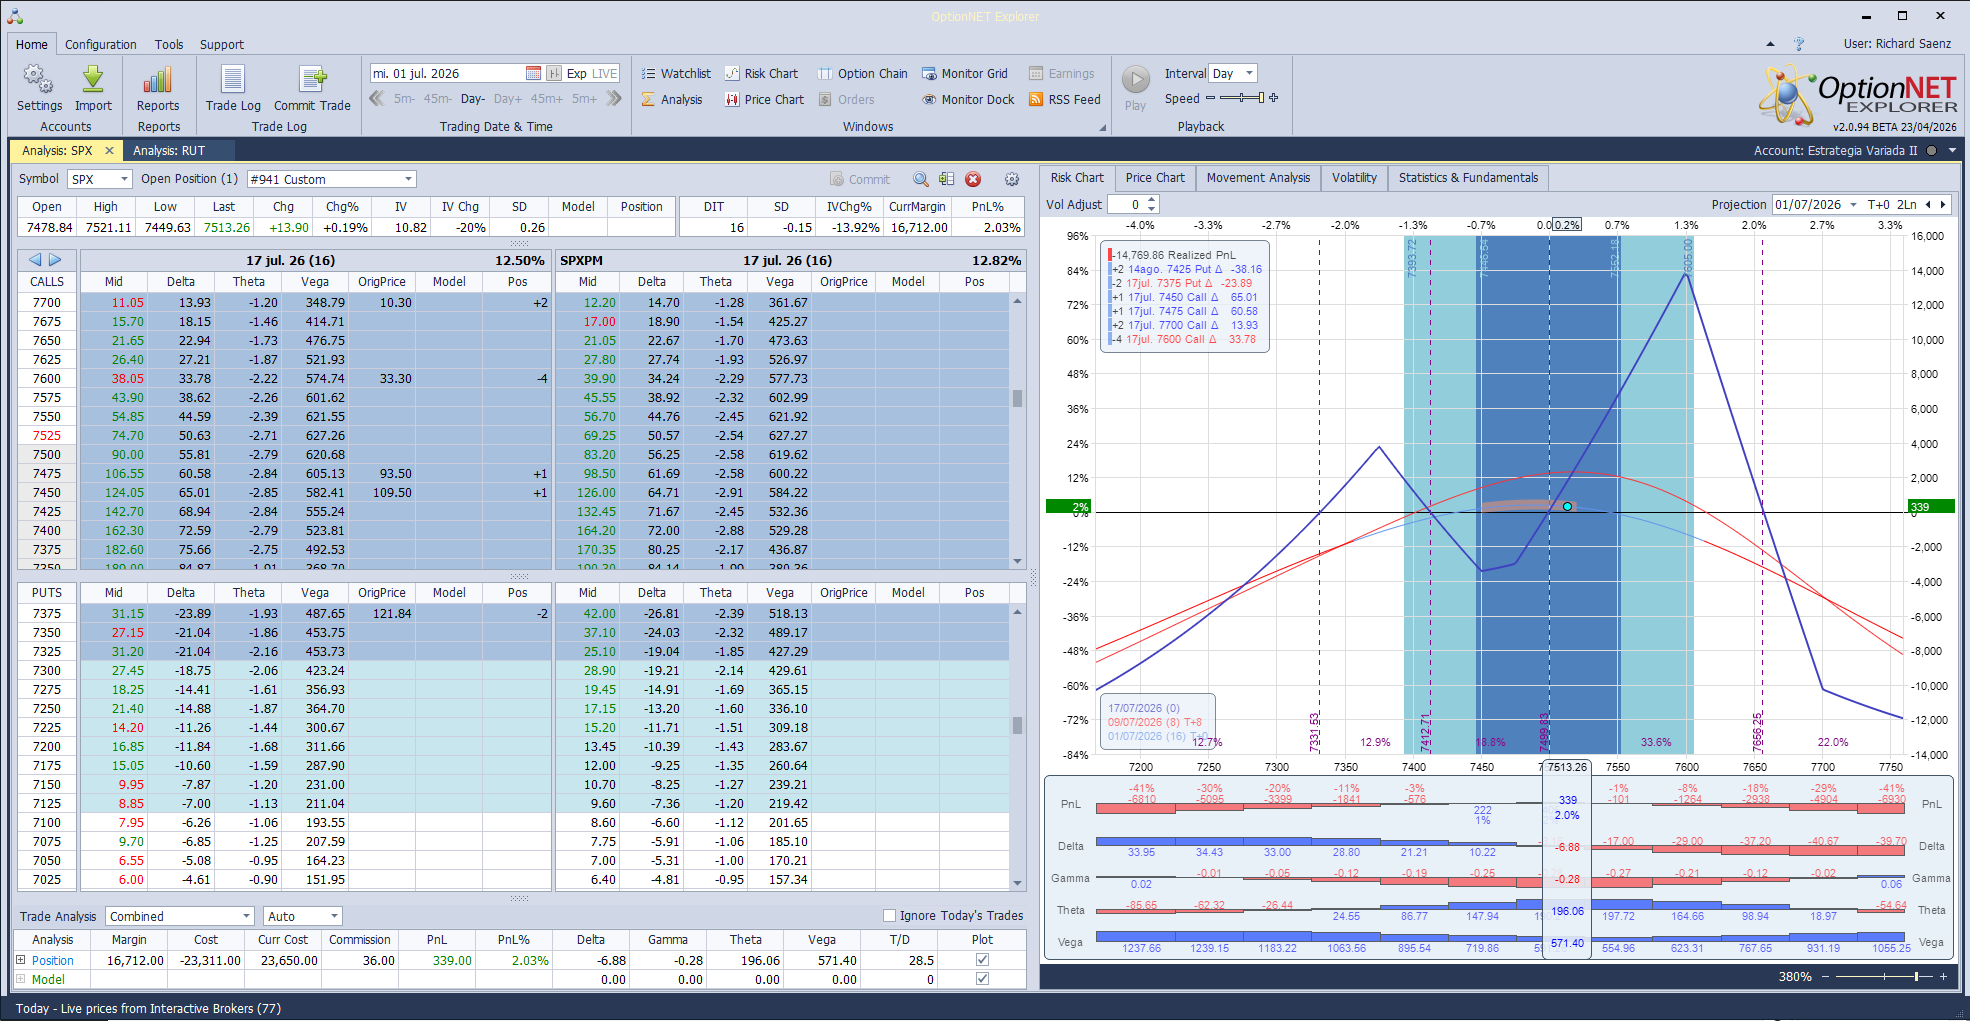Expand the Symbol SPX dropdown
The height and width of the screenshot is (1021, 1970).
coord(125,179)
